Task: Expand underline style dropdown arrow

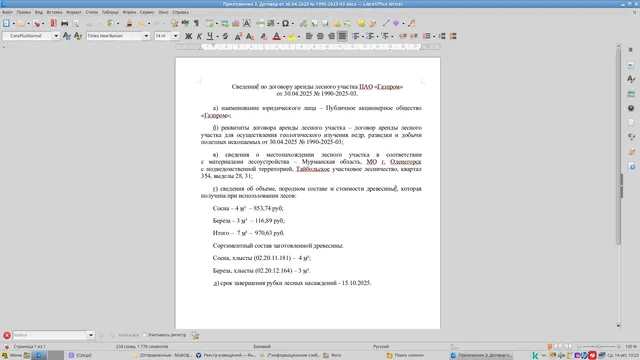Action: click(x=217, y=36)
